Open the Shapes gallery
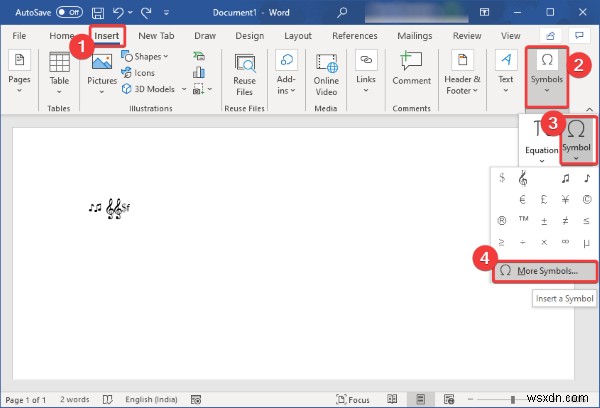The width and height of the screenshot is (600, 408). pyautogui.click(x=145, y=57)
